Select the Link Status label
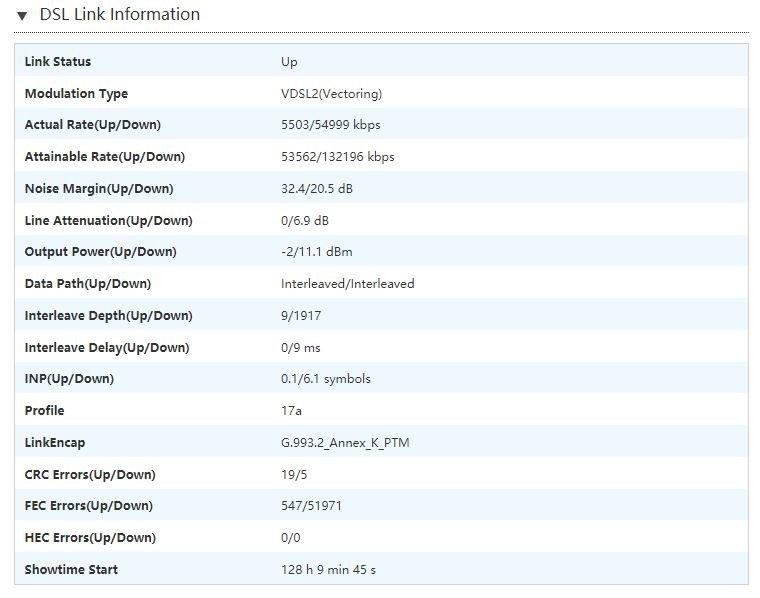The height and width of the screenshot is (598, 760). [58, 62]
